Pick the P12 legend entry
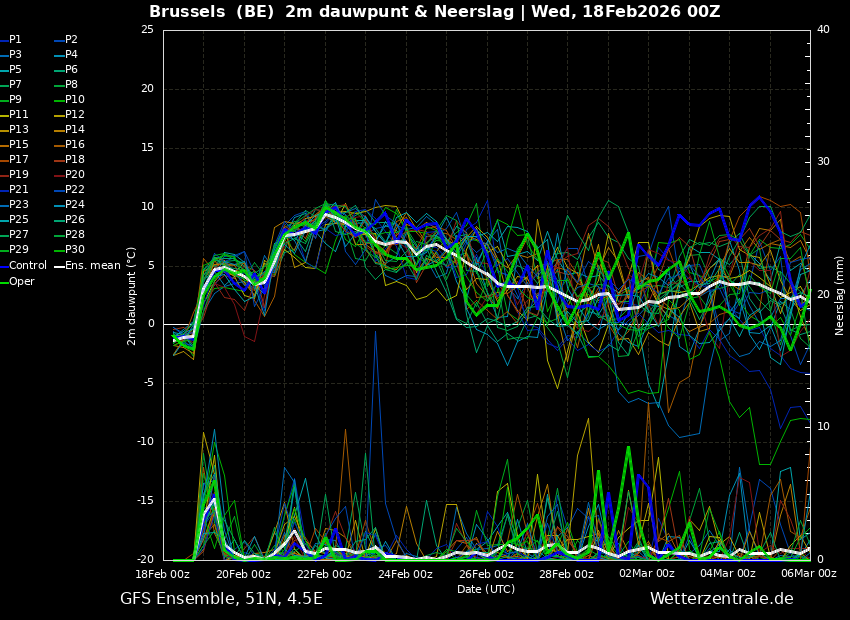The height and width of the screenshot is (620, 850). [70, 114]
